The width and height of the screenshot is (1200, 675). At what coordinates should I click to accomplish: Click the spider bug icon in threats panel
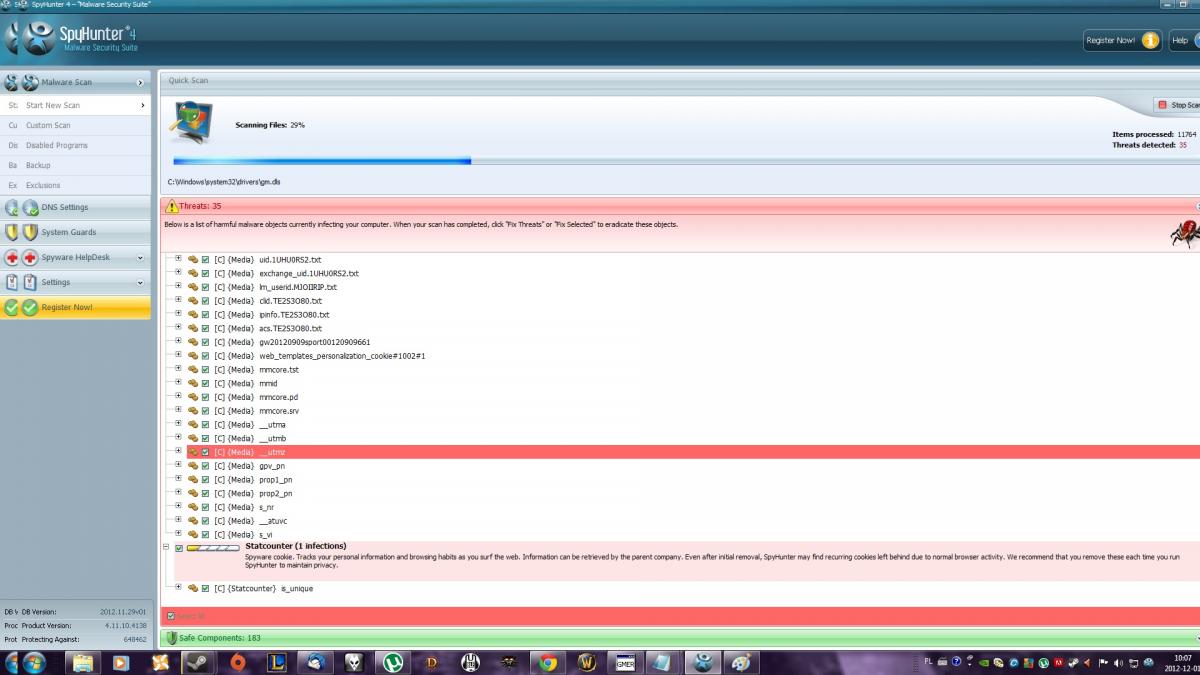pos(1185,234)
